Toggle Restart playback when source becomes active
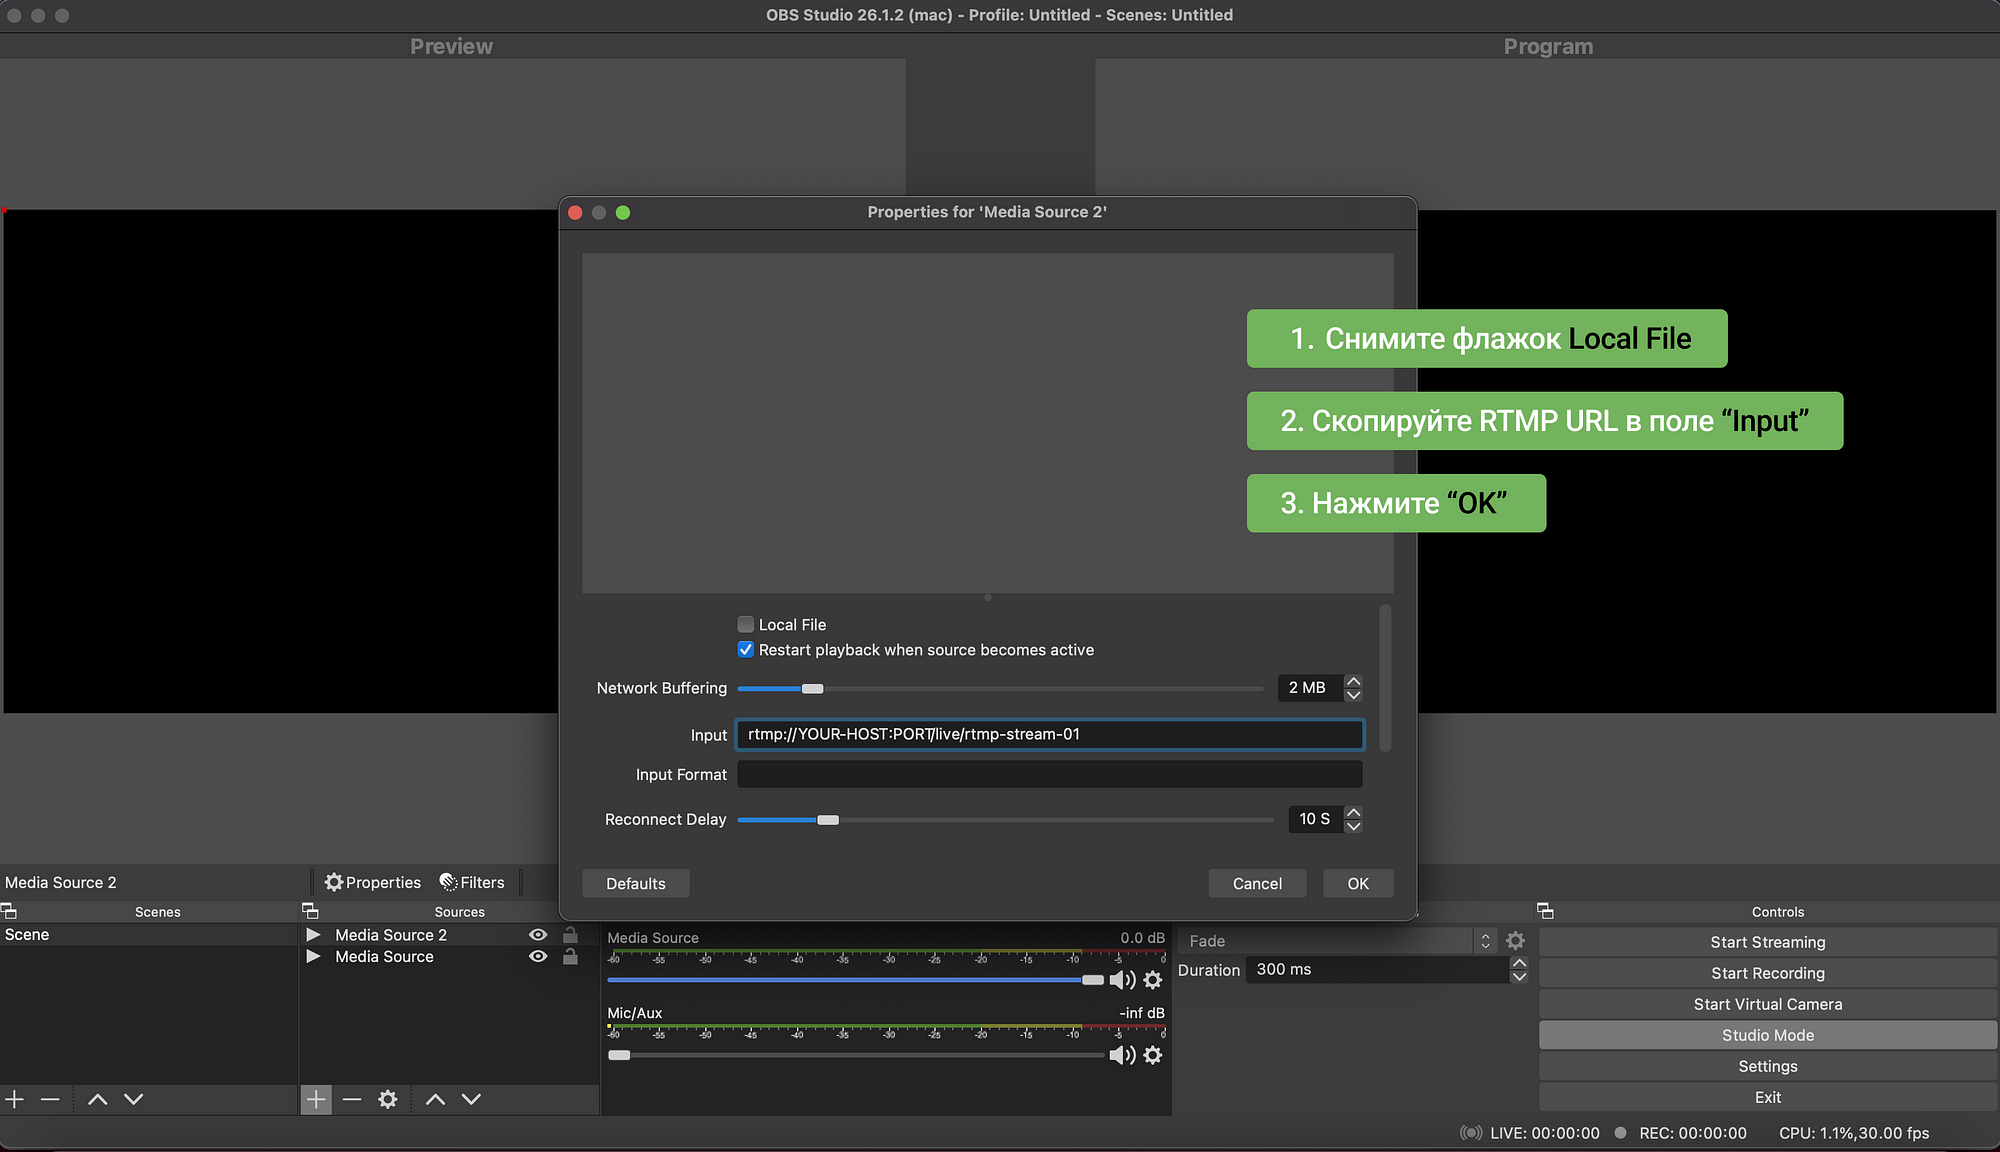The height and width of the screenshot is (1152, 2000). 745,650
